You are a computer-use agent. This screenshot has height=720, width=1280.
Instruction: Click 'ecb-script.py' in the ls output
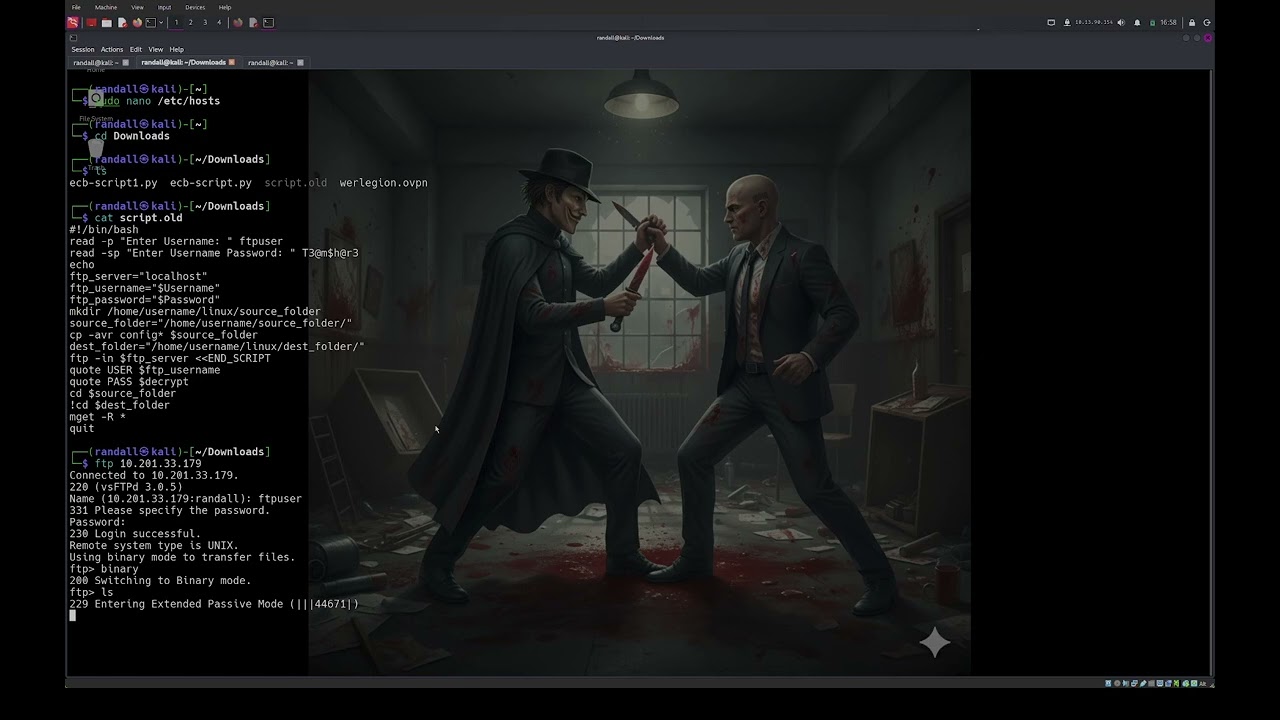pyautogui.click(x=211, y=183)
